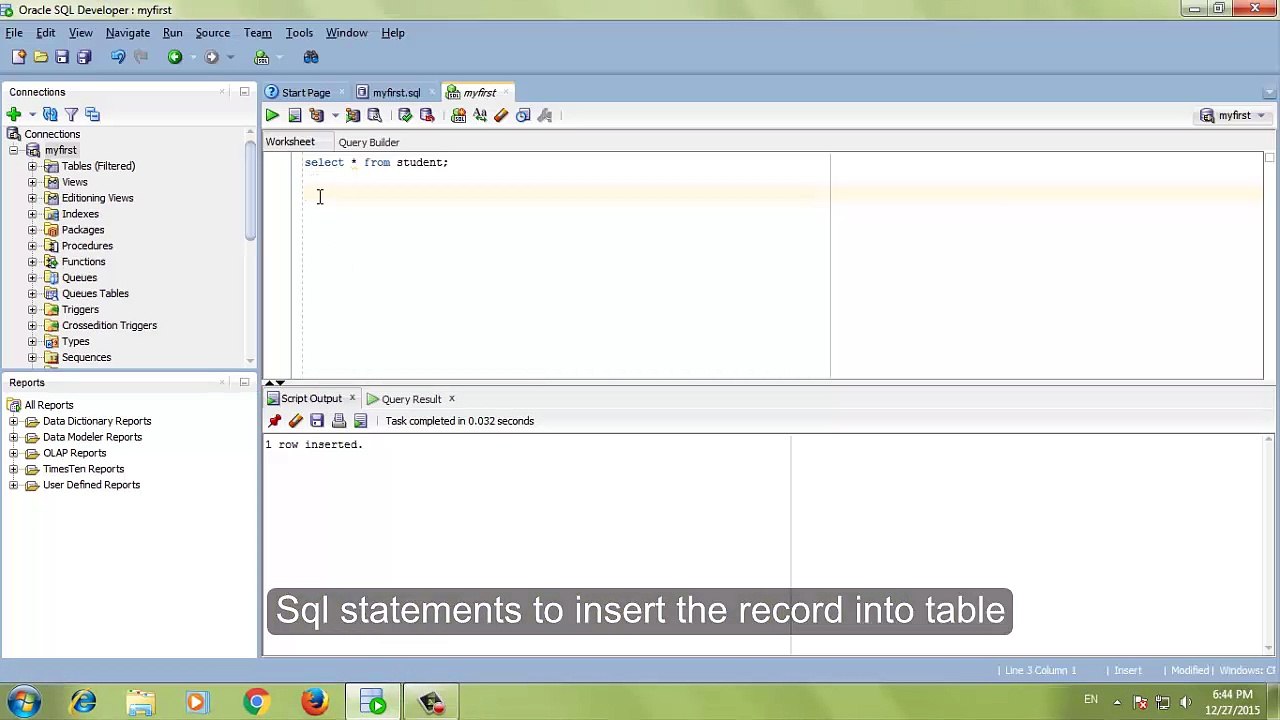Click the Unshared SQL Worksheet icon

pyautogui.click(x=458, y=116)
